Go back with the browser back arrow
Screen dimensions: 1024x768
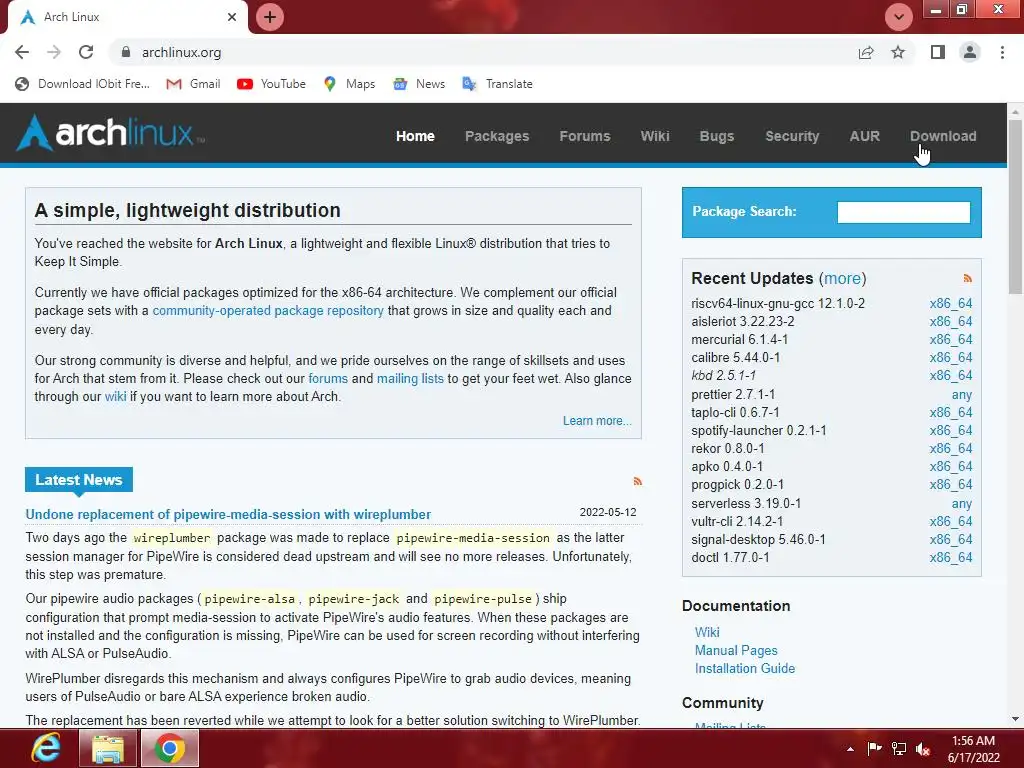pos(22,52)
